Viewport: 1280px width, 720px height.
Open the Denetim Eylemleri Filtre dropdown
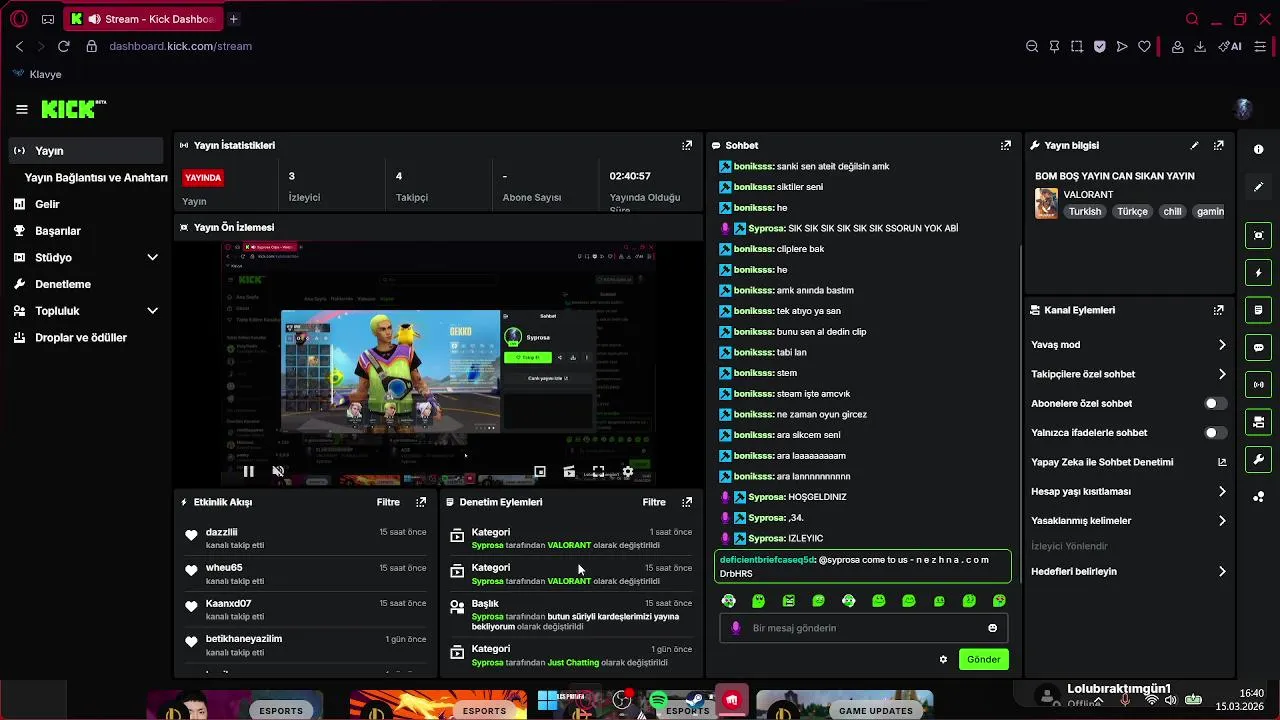coord(654,502)
